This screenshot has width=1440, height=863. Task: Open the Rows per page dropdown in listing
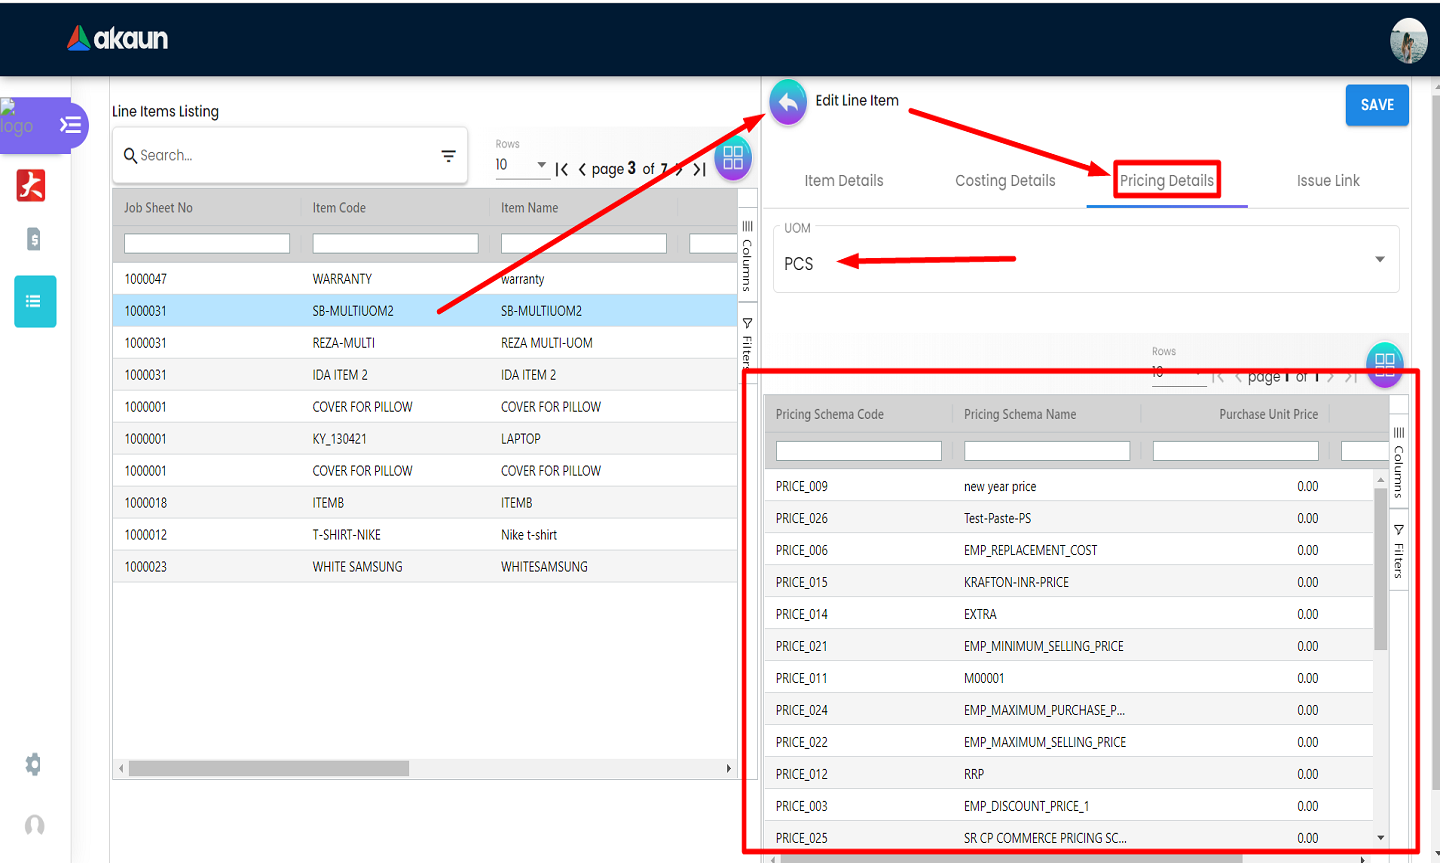coord(521,165)
